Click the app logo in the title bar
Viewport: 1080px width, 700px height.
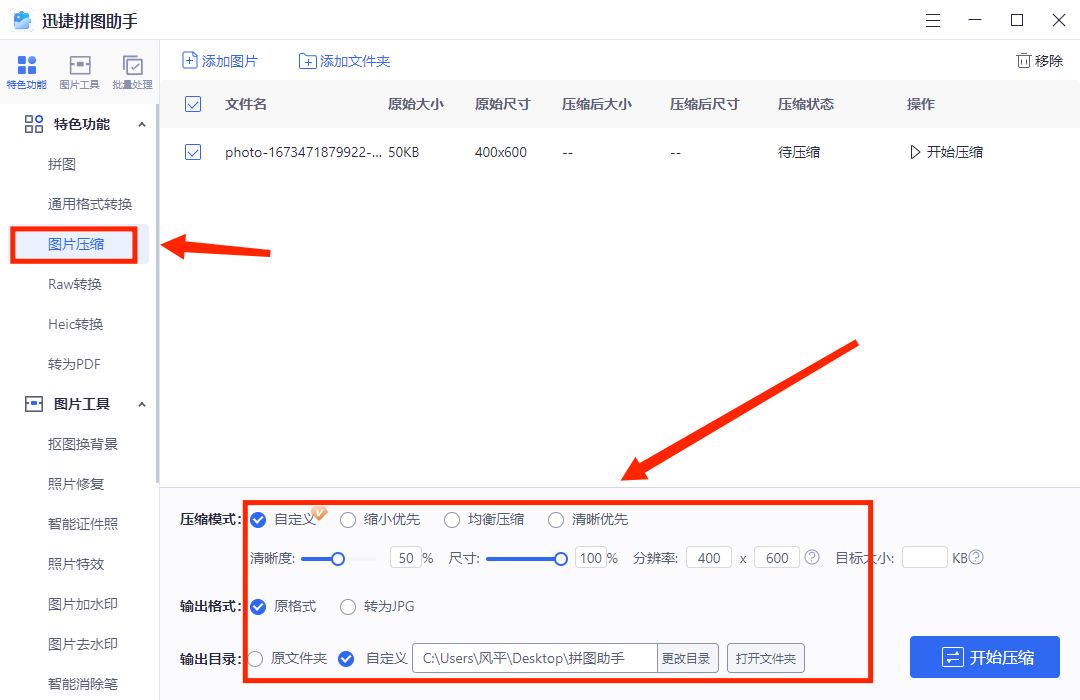point(22,19)
